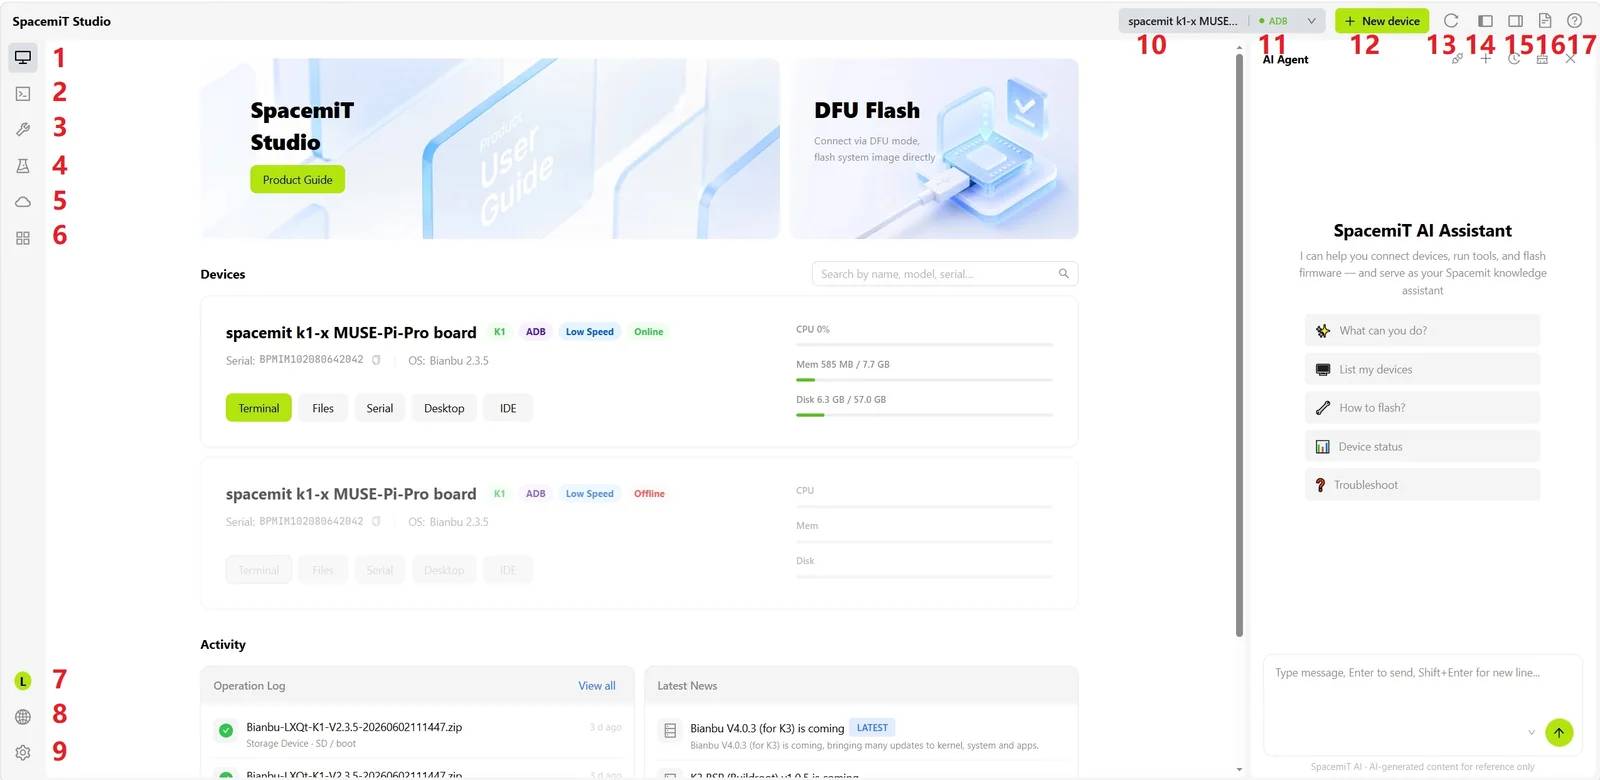
Task: Select the 'How to flash?' suggestion
Action: coord(1422,408)
